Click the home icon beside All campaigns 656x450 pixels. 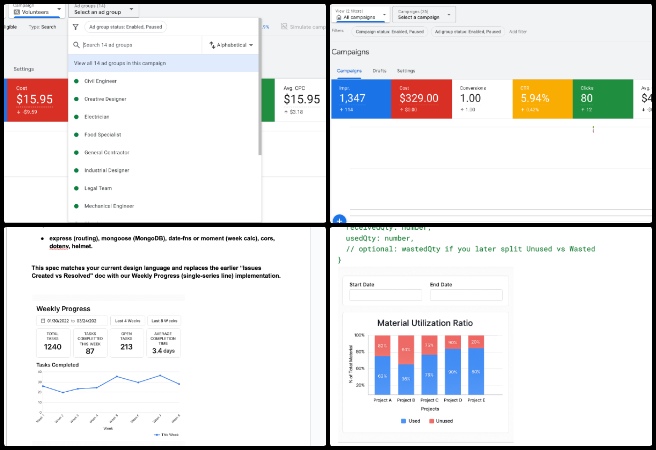[x=340, y=17]
